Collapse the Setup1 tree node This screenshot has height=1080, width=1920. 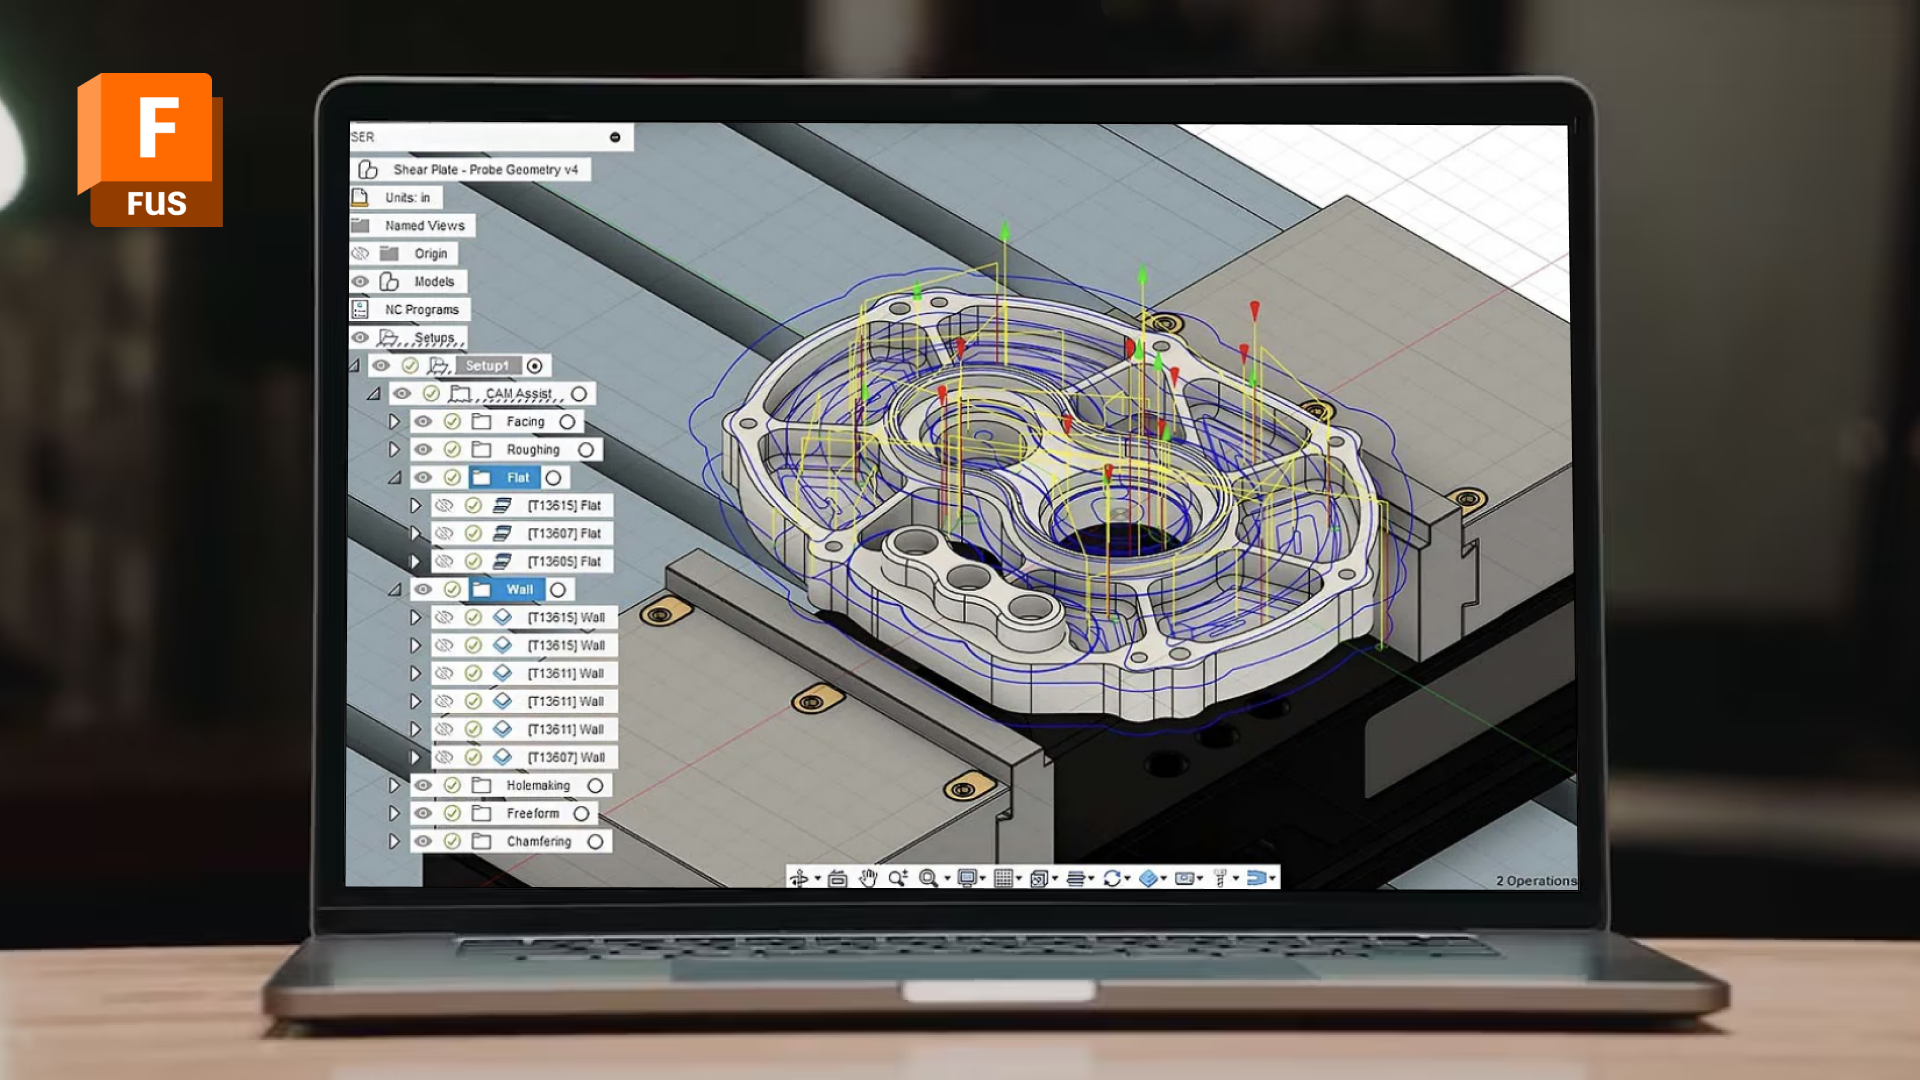[354, 366]
